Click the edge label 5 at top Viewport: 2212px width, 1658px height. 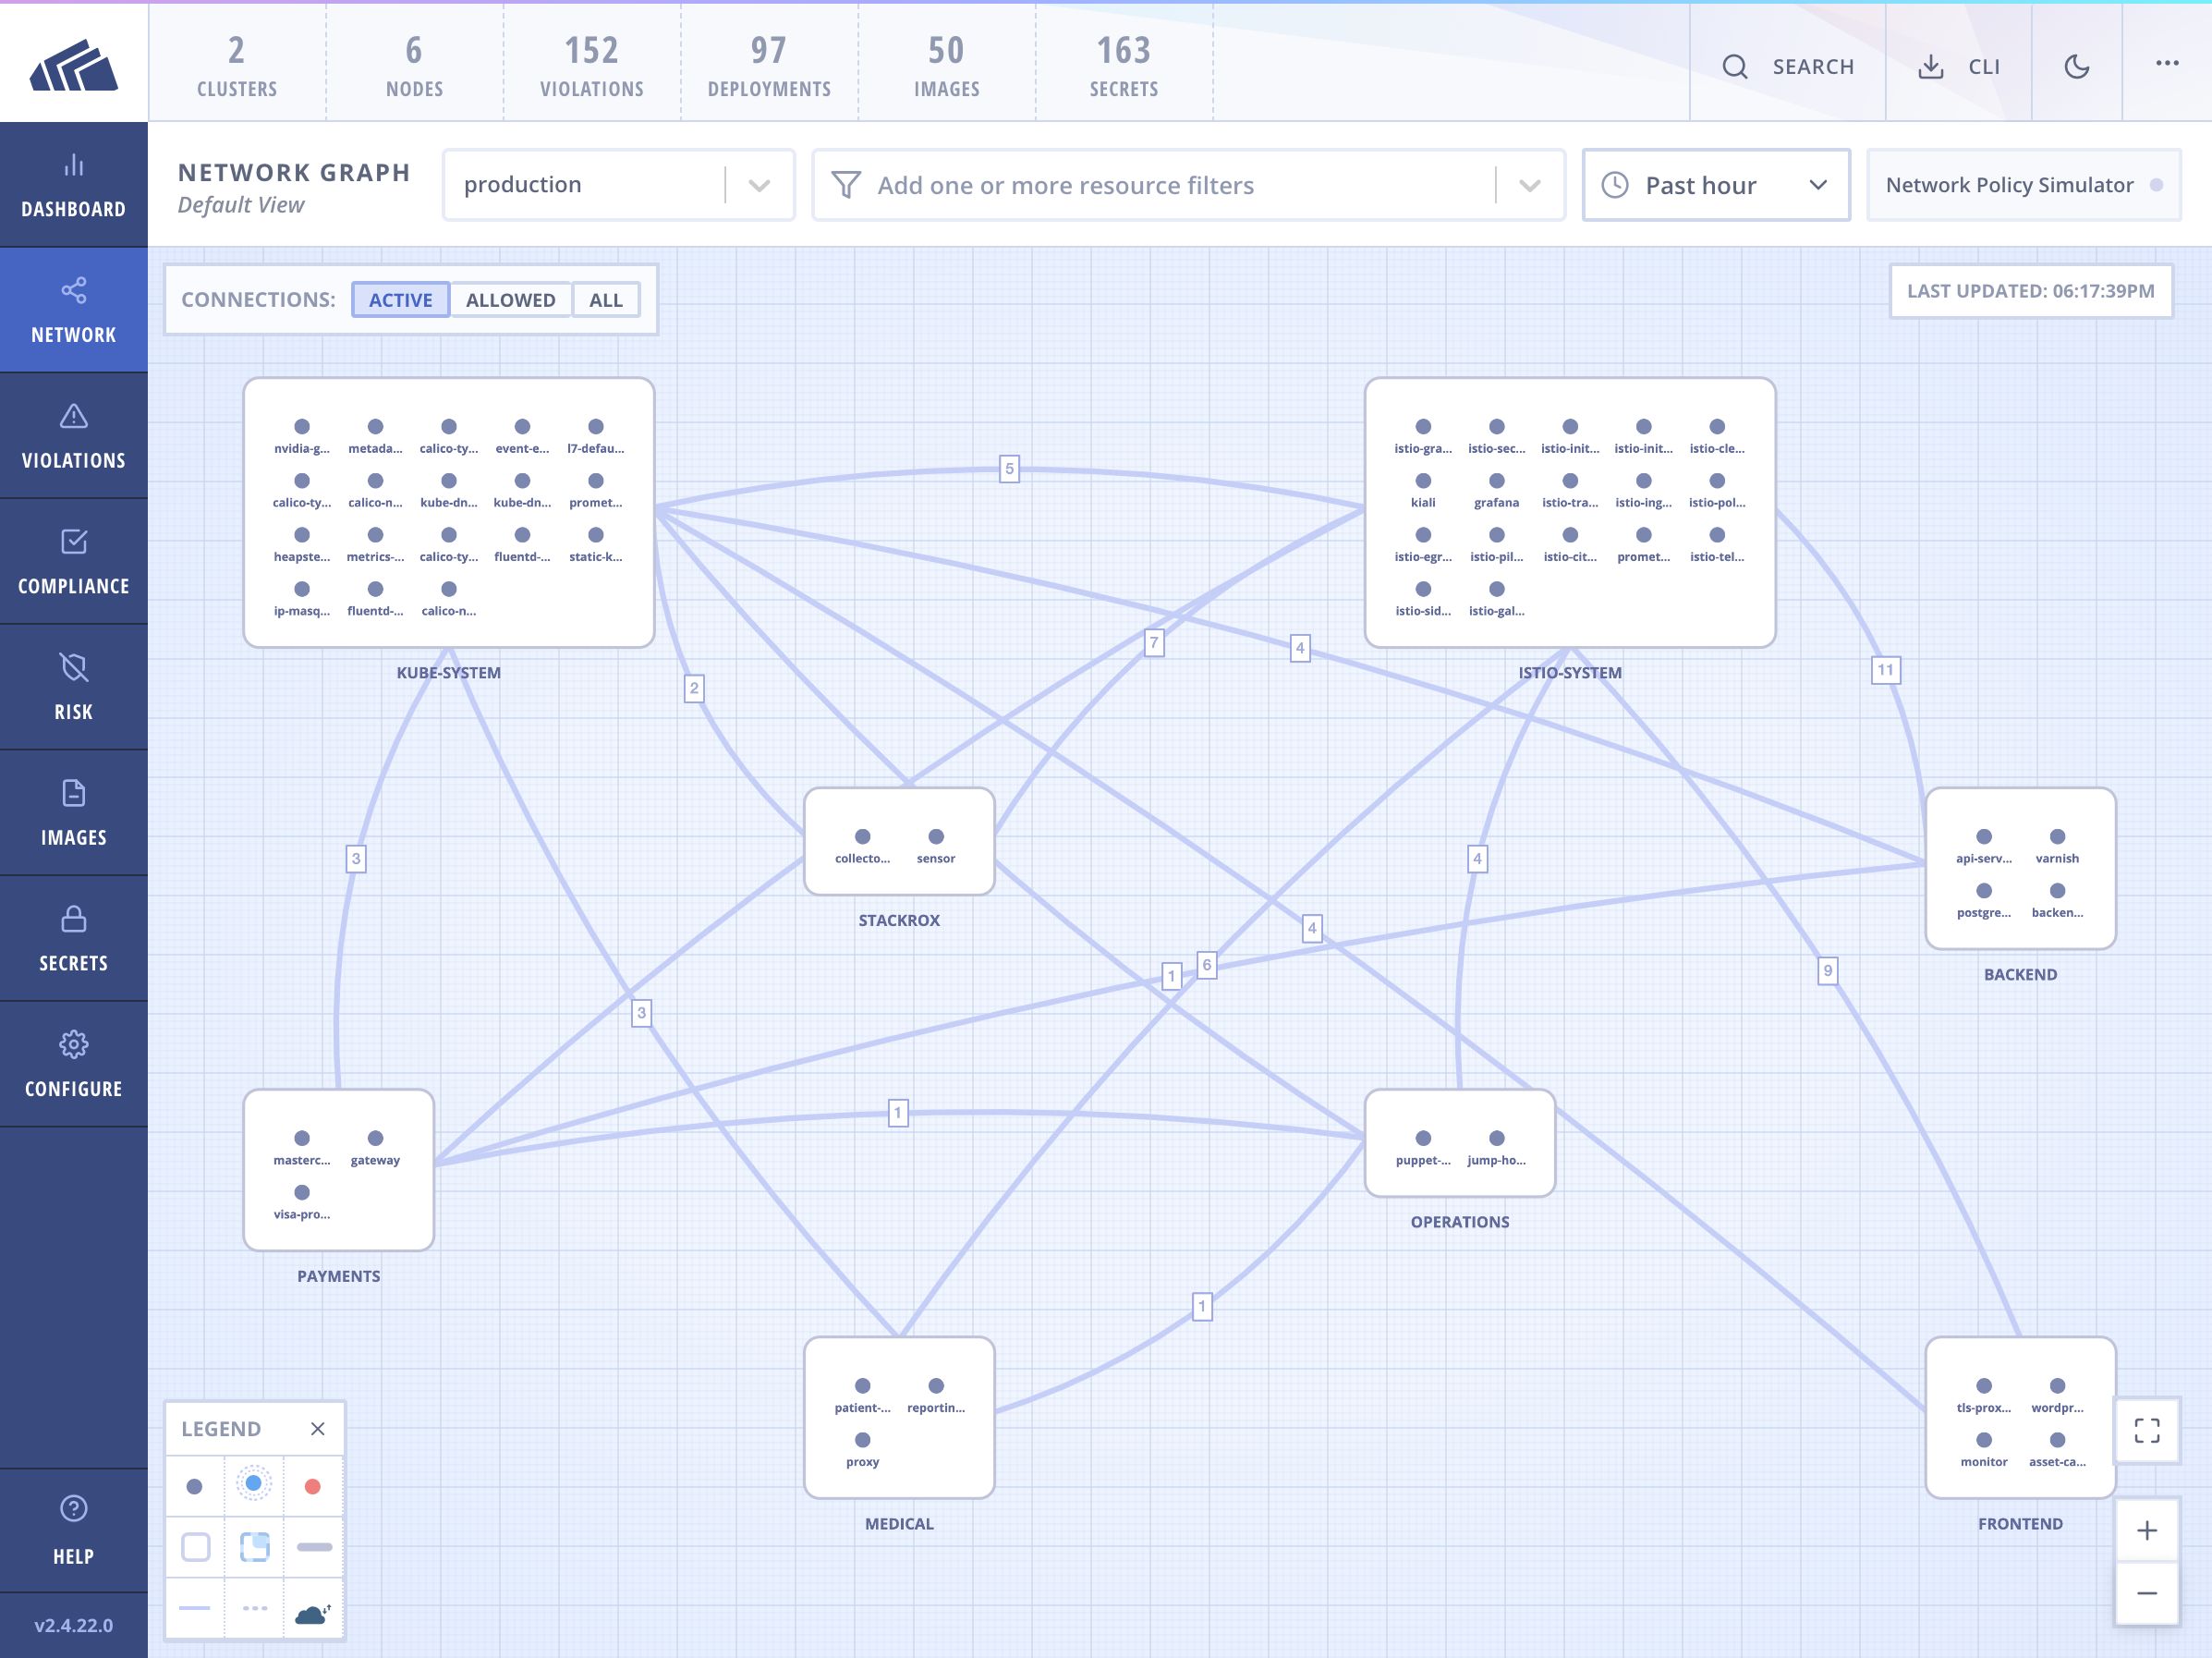[x=1009, y=468]
